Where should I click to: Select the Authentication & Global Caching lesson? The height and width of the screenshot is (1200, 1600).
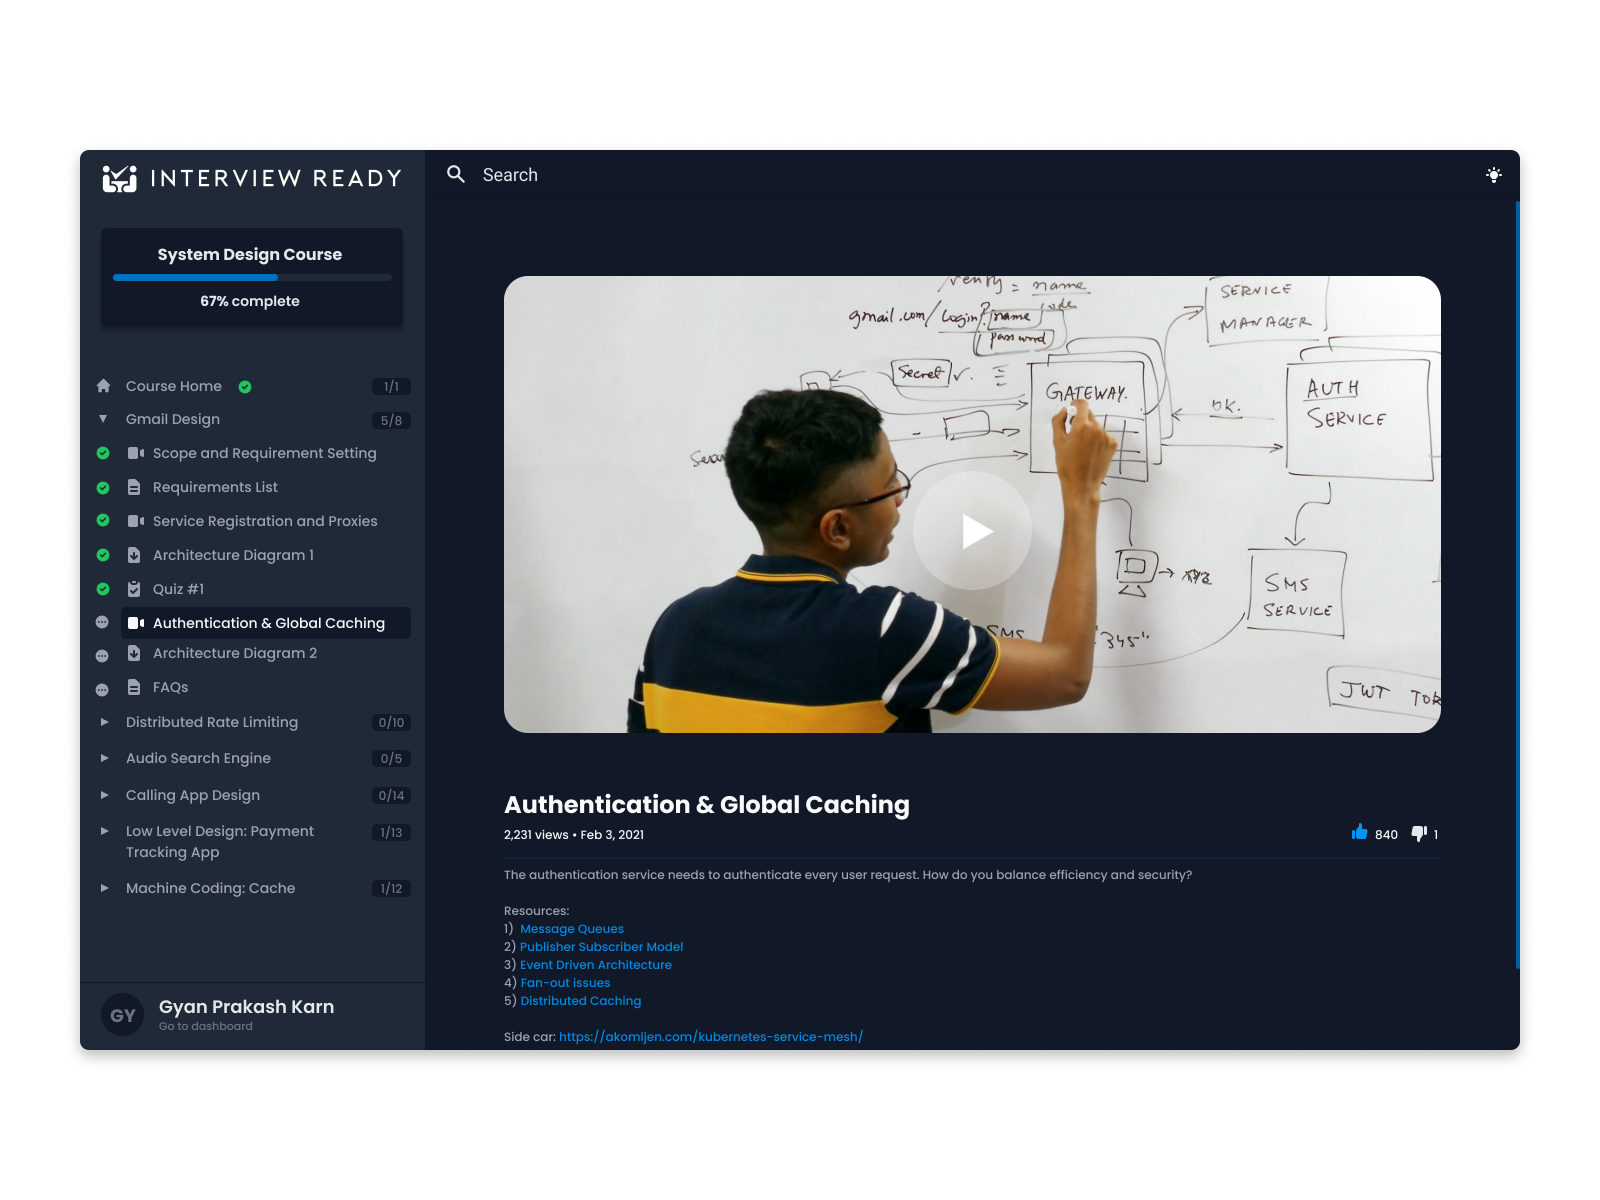tap(268, 622)
